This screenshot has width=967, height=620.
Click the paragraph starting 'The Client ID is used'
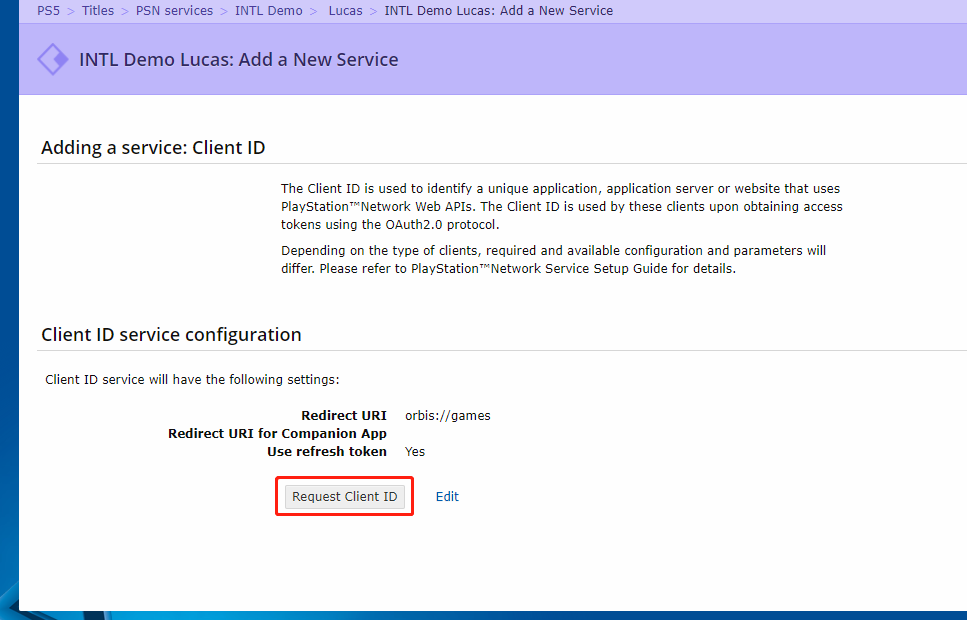tap(560, 207)
